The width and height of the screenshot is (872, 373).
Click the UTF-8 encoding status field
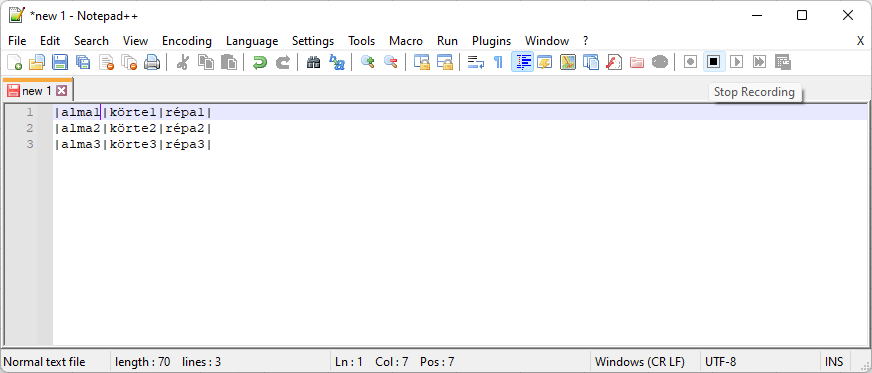click(x=760, y=362)
